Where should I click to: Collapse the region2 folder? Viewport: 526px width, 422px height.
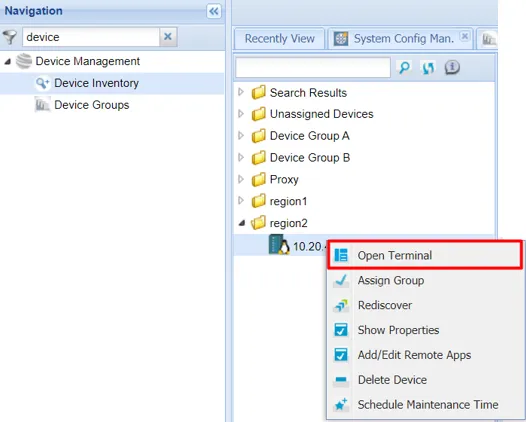[242, 223]
